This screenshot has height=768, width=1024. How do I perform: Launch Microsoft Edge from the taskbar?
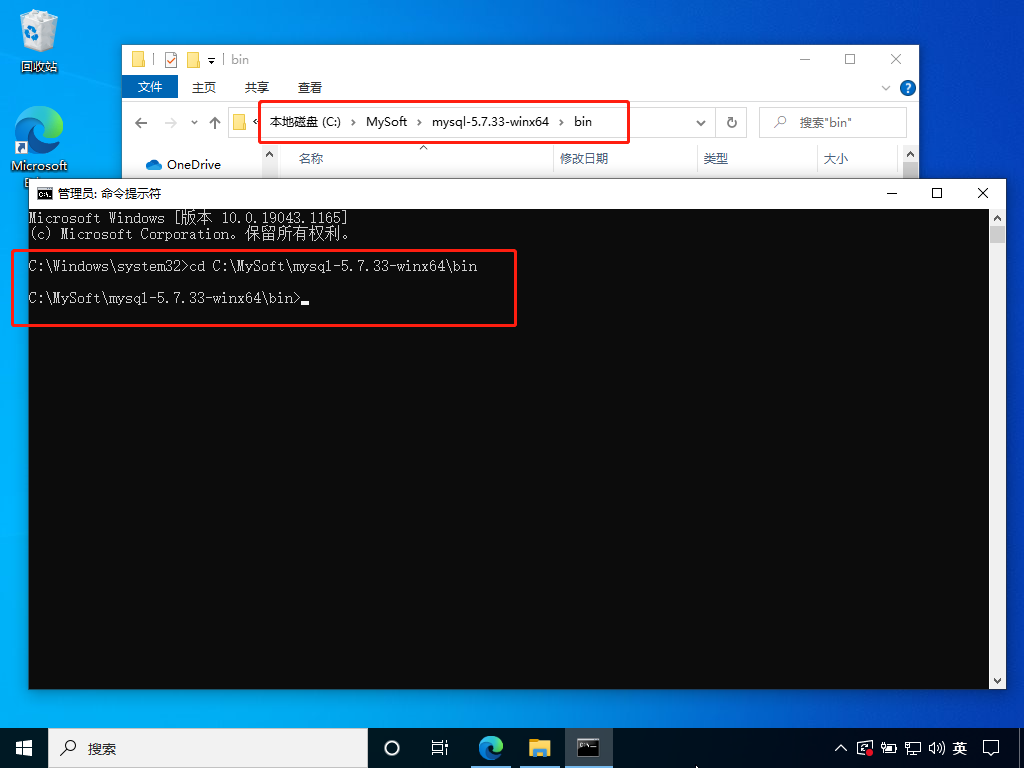tap(490, 748)
